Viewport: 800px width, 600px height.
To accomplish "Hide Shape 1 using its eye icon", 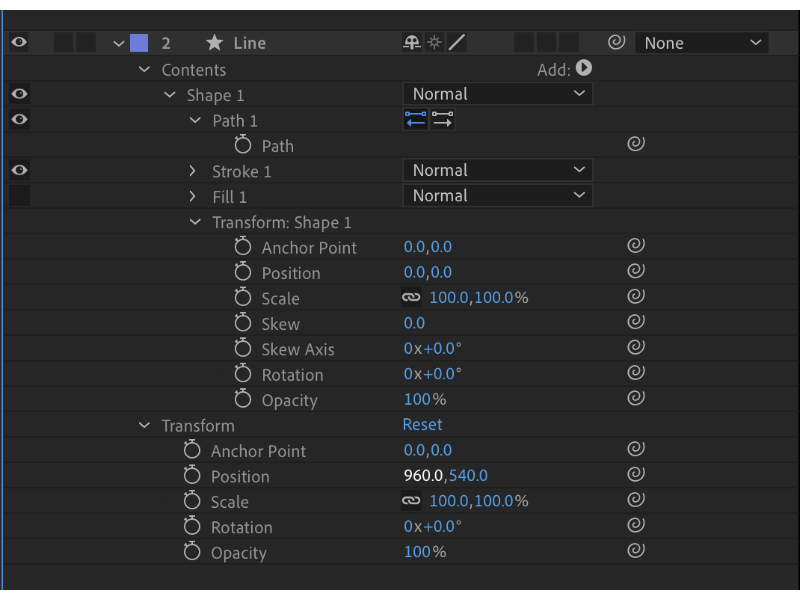I will [19, 94].
